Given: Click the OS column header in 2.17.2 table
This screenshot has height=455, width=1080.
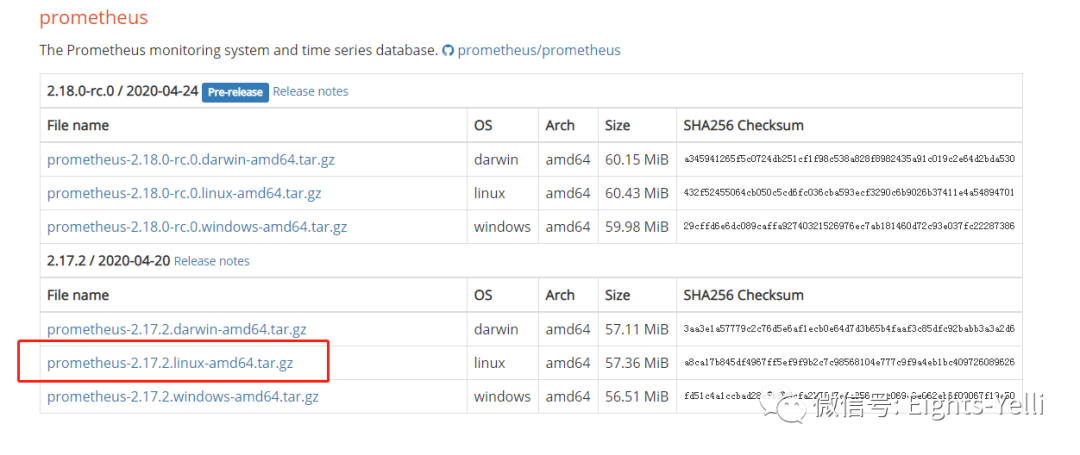Looking at the screenshot, I should (483, 295).
